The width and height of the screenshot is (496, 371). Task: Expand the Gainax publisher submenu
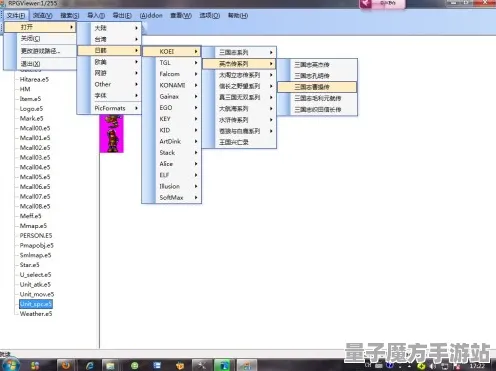[x=172, y=97]
